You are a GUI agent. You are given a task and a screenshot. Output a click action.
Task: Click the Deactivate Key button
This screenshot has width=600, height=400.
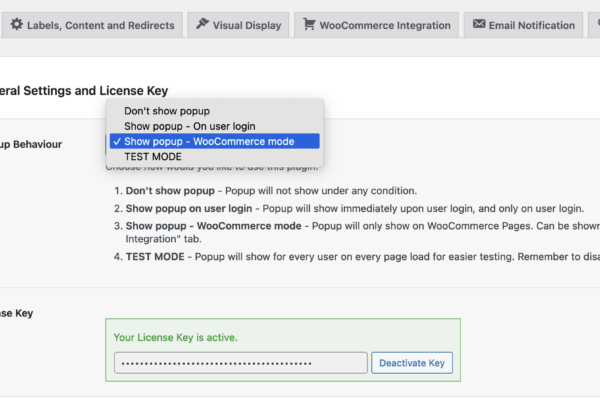[x=412, y=363]
